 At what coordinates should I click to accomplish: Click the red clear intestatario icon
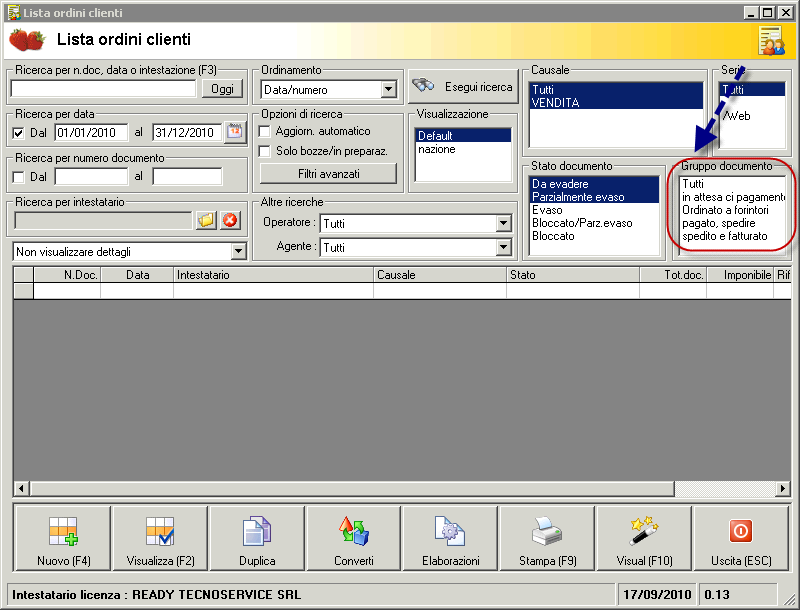click(230, 220)
